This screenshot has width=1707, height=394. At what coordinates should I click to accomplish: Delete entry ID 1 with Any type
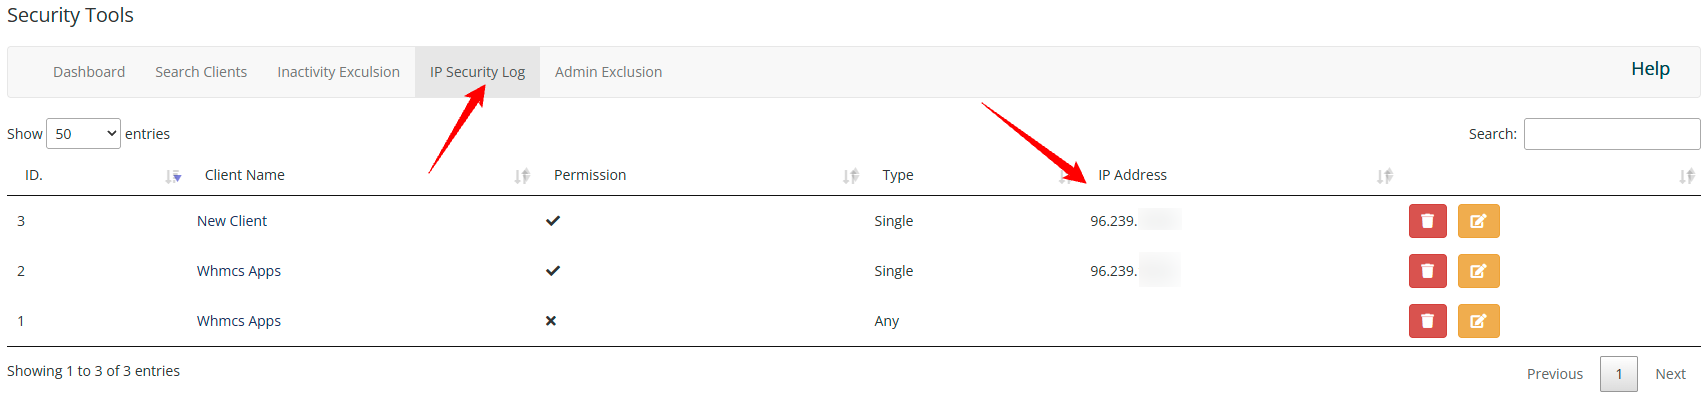tap(1427, 321)
